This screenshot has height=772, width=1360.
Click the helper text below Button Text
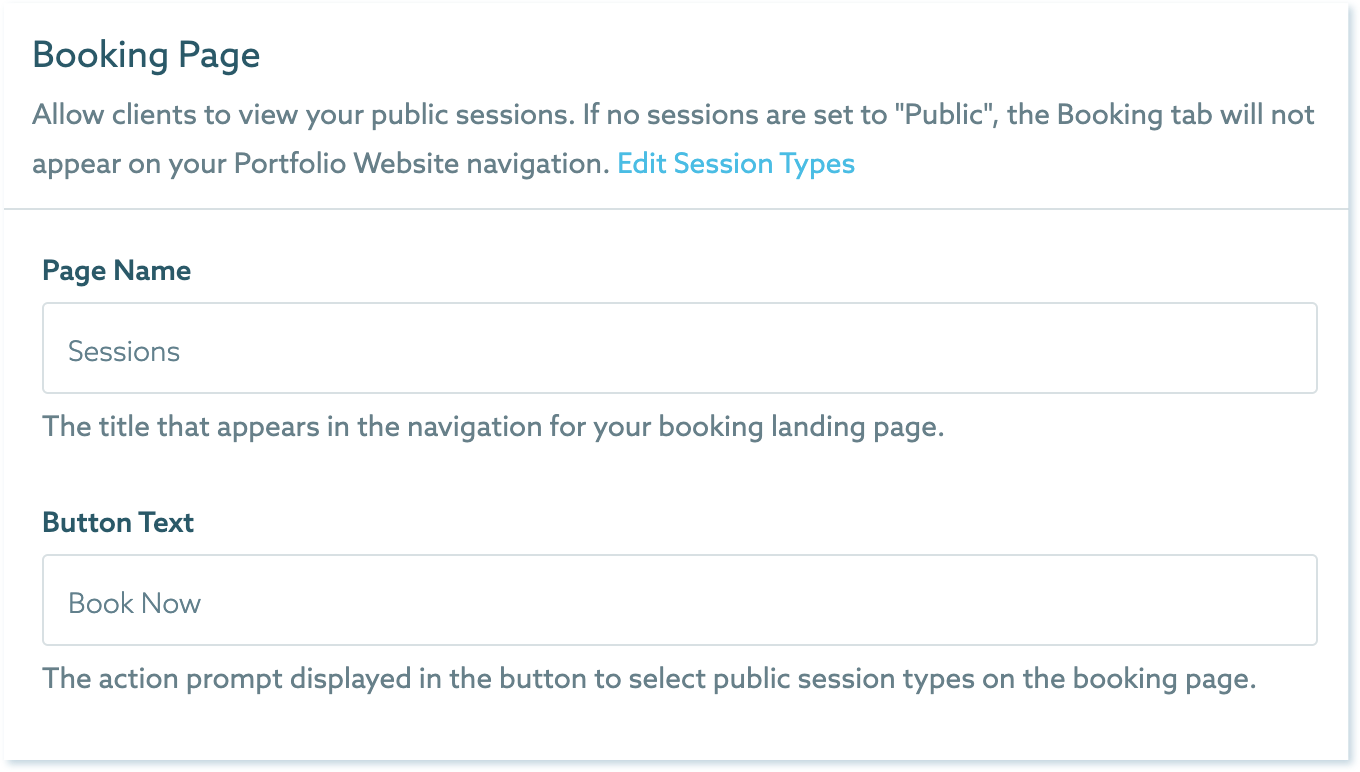[x=648, y=679]
